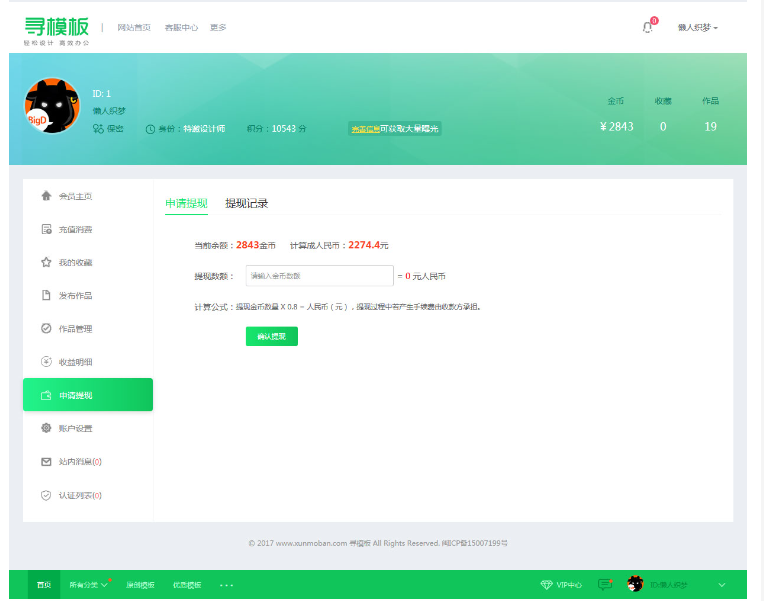
Task: Open the 更多 menu in the top navigation
Action: (x=218, y=28)
